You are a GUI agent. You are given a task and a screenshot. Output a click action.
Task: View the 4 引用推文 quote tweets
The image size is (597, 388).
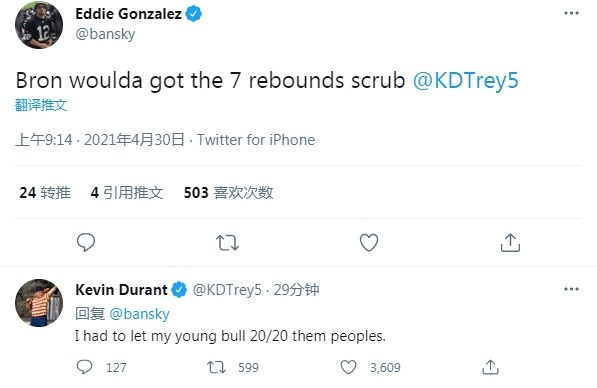pos(127,193)
